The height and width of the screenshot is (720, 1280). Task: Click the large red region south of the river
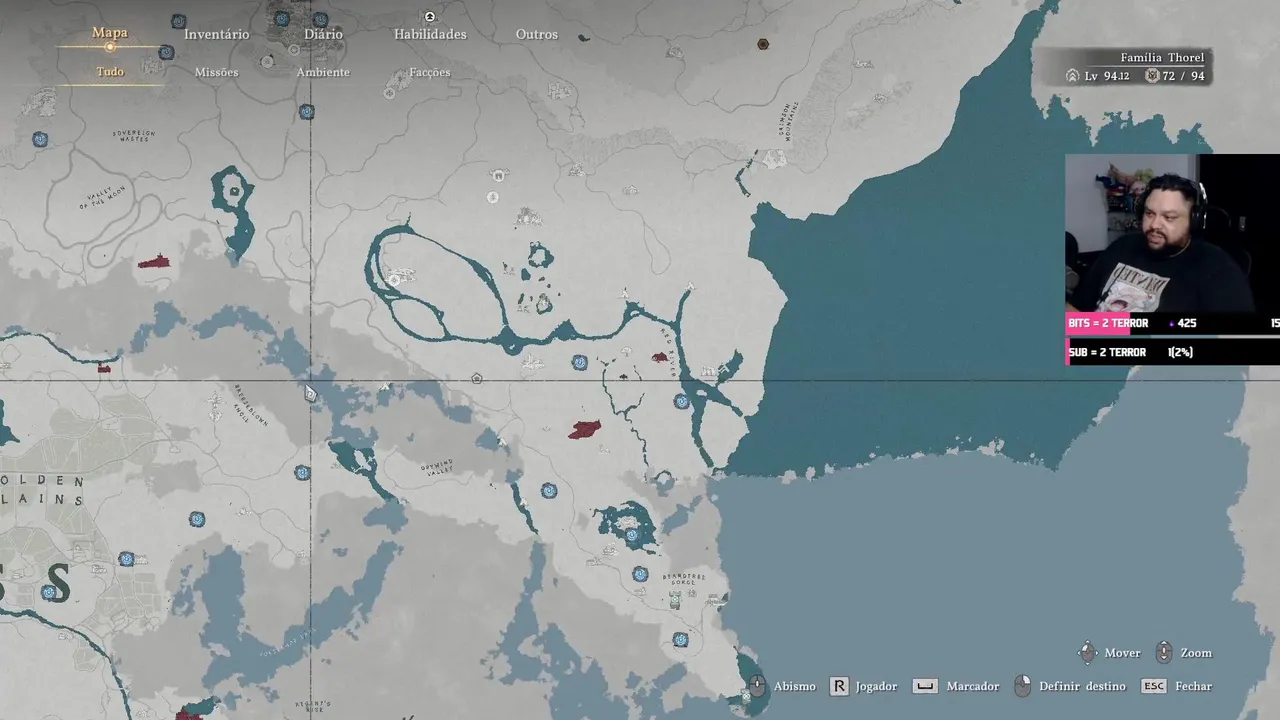click(585, 429)
